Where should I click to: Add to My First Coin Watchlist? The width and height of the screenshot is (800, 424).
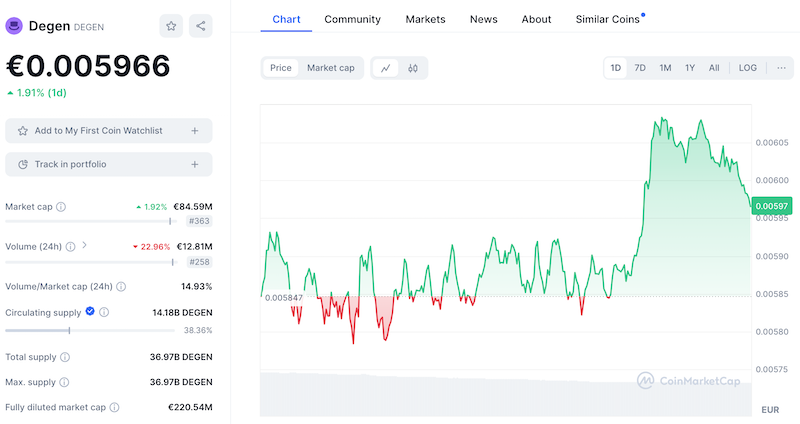click(x=109, y=131)
